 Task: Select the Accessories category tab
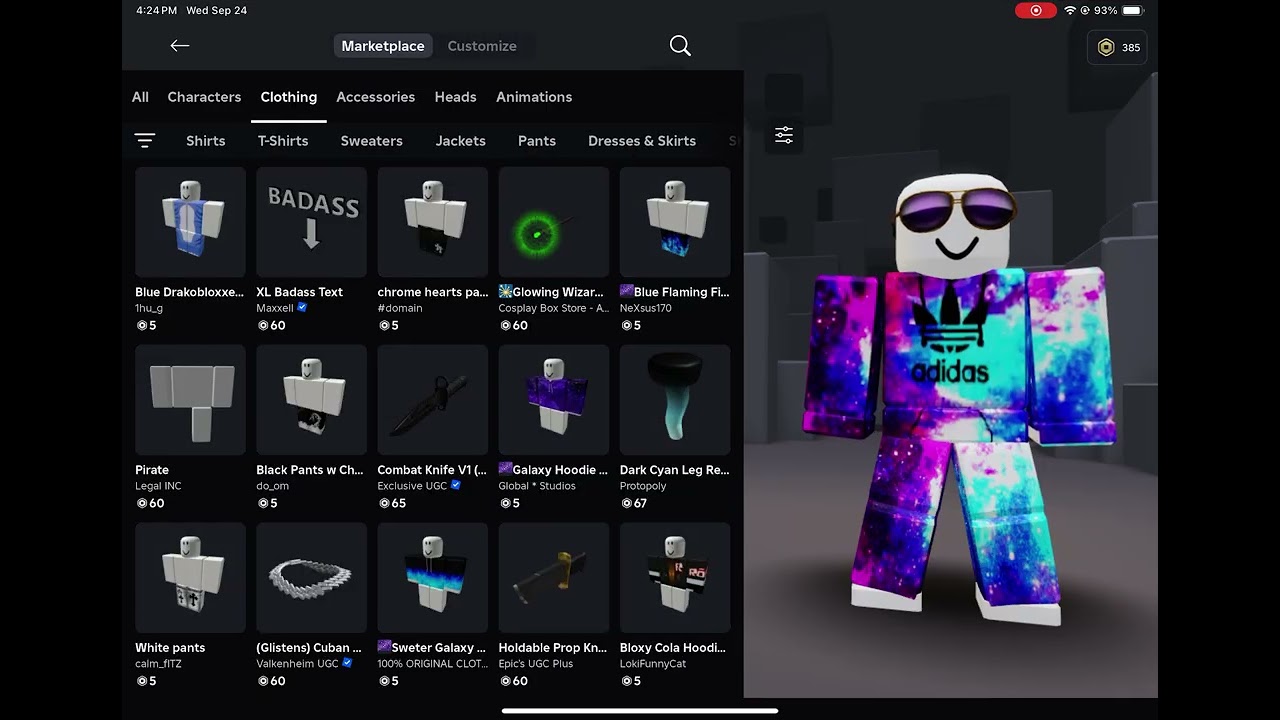tap(376, 97)
